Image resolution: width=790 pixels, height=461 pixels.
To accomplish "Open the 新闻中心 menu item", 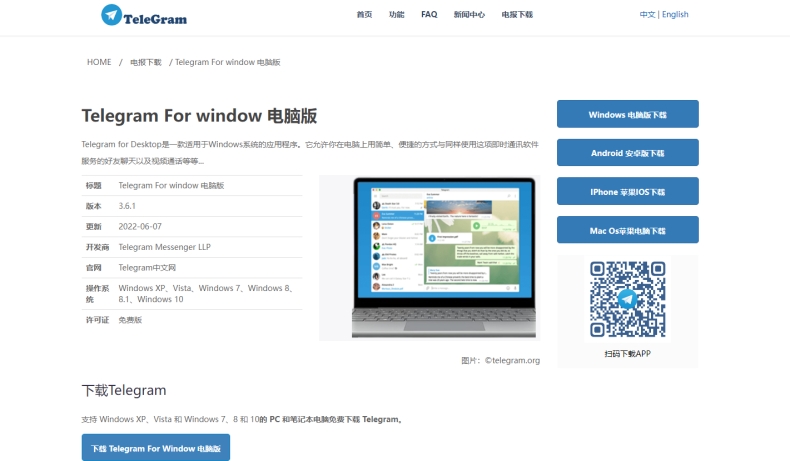I will 469,15.
